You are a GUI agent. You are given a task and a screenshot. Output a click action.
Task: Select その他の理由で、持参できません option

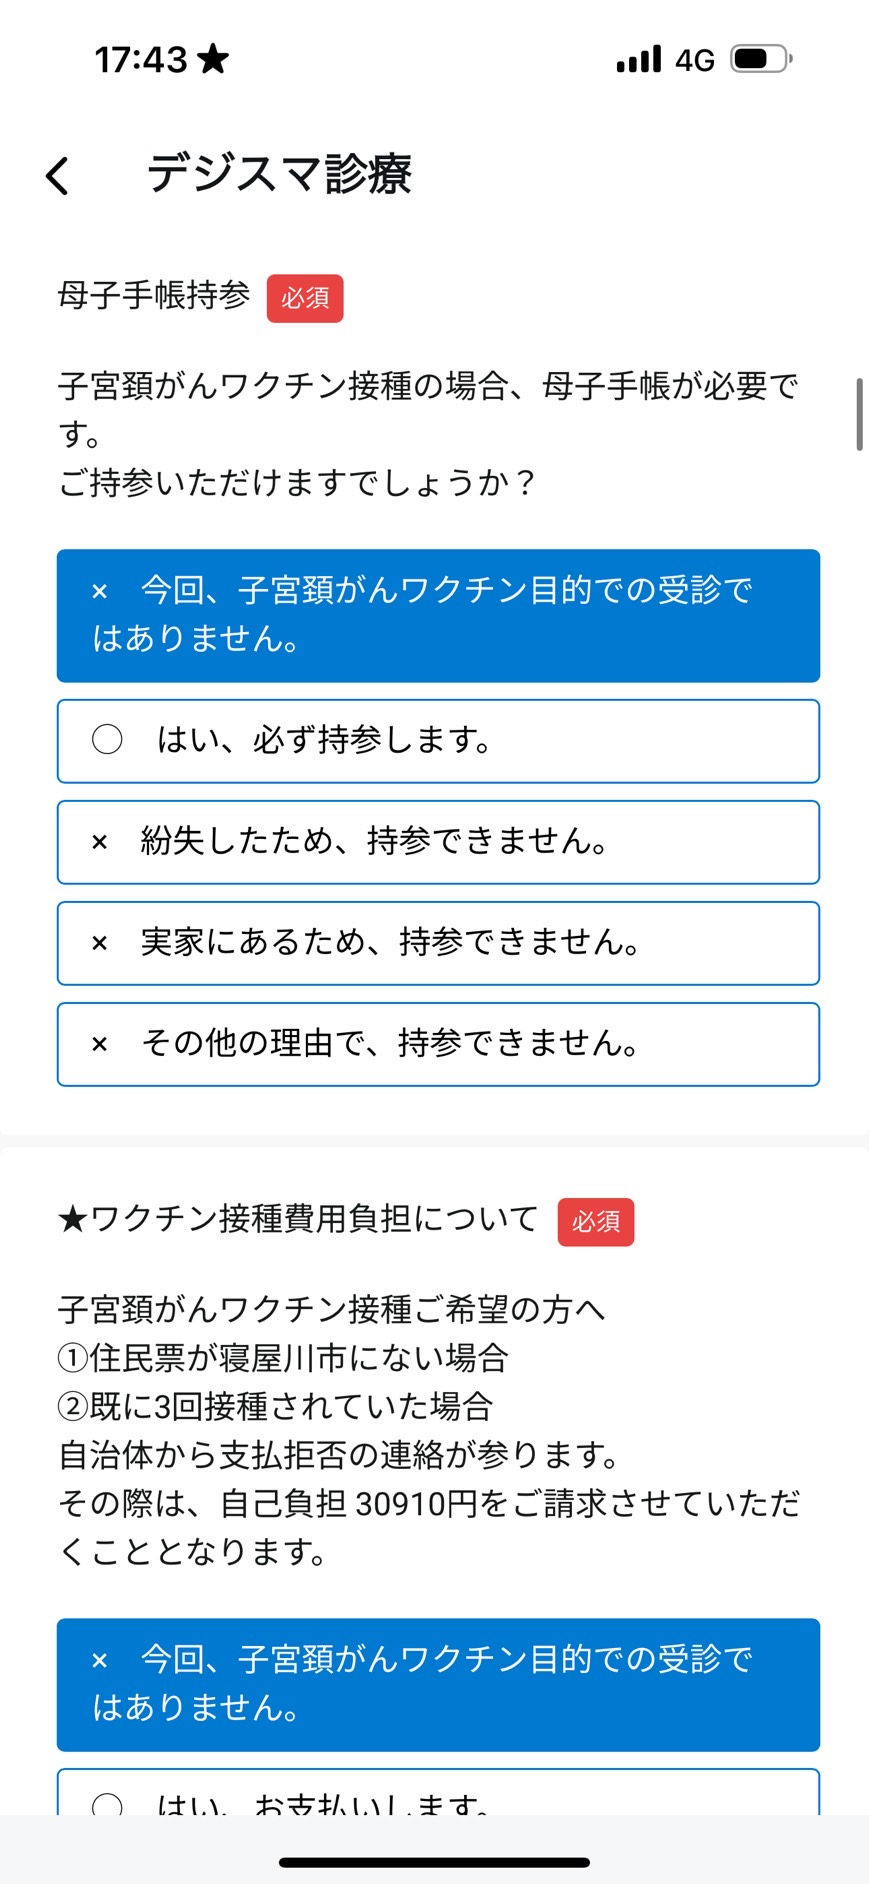(438, 1044)
